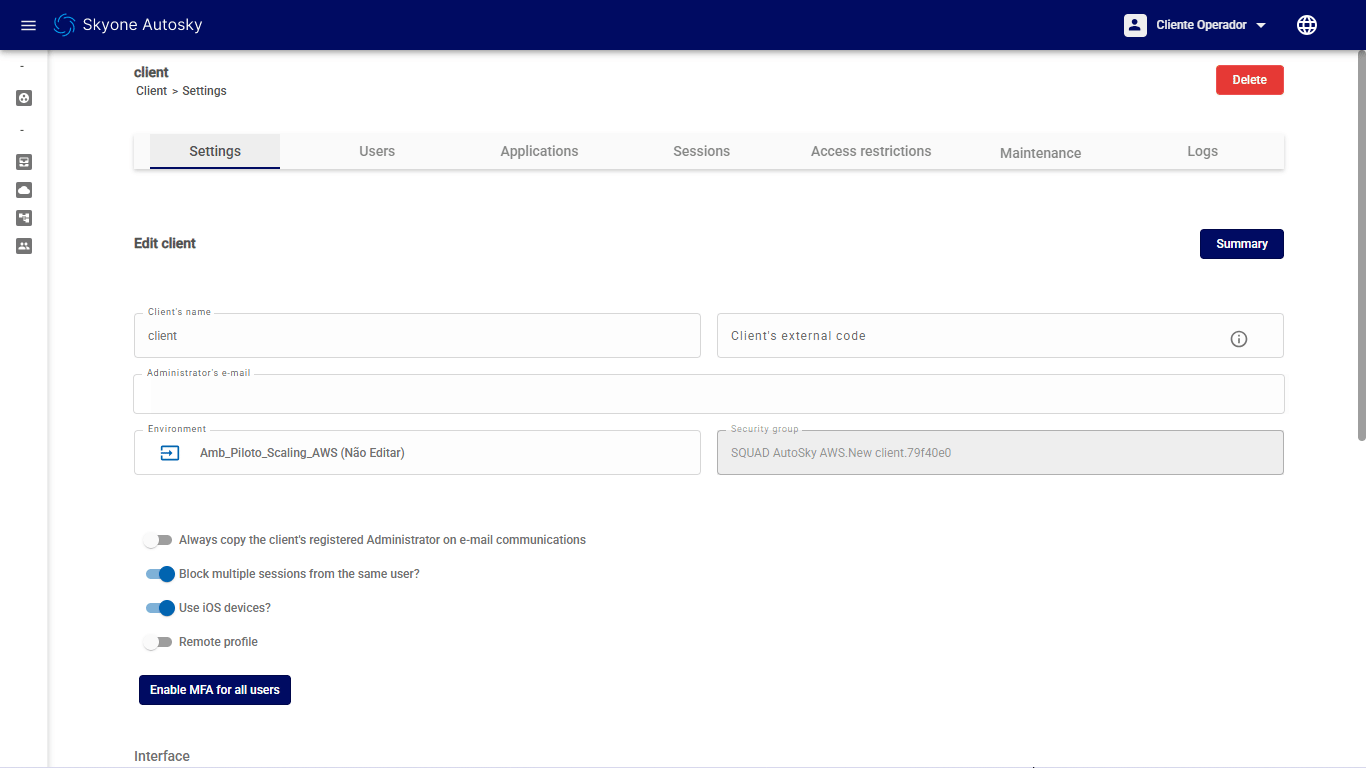This screenshot has height=768, width=1366.
Task: Click the Skyone Autosky logo
Action: (x=128, y=25)
